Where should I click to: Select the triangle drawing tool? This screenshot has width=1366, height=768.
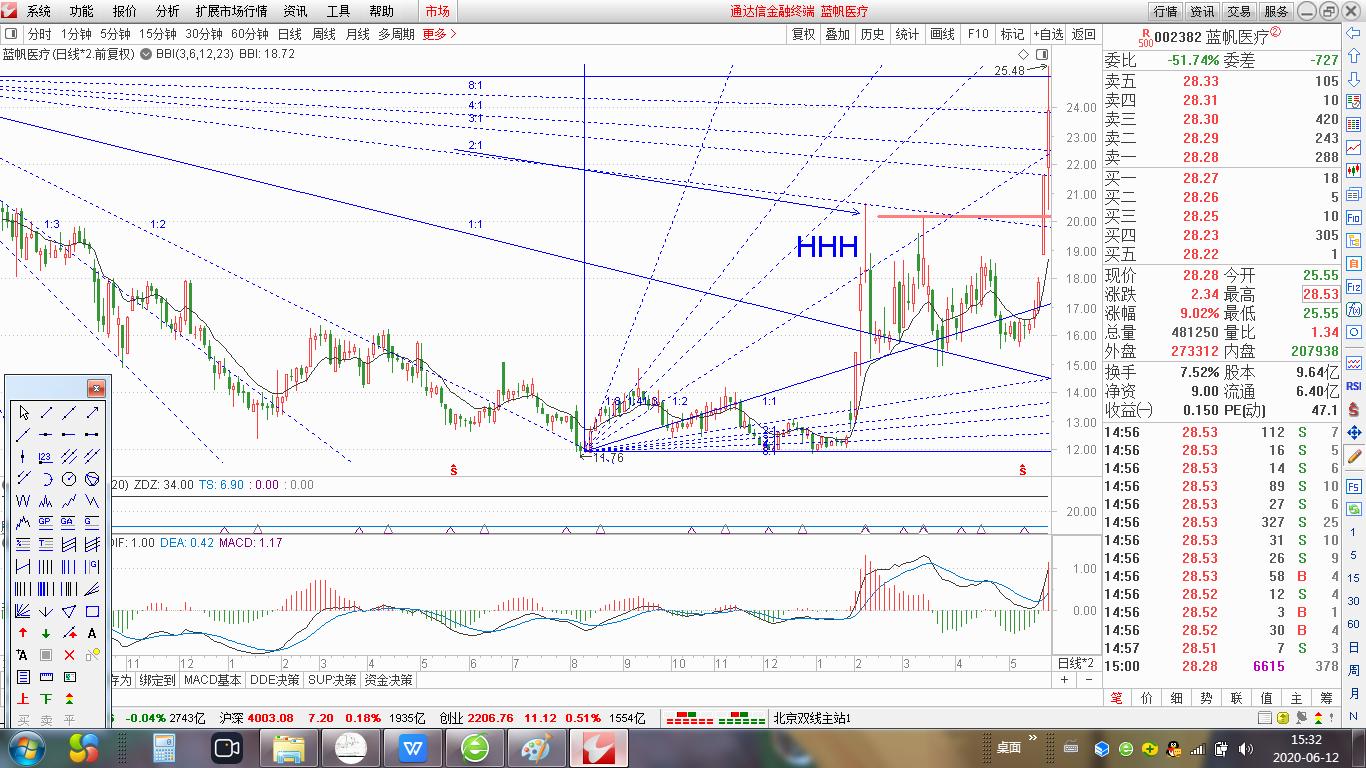69,611
